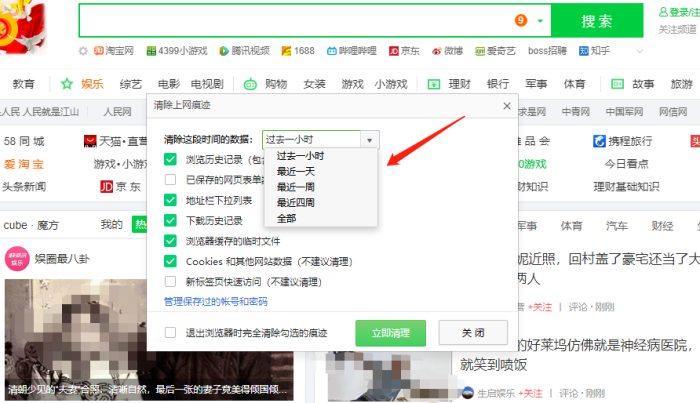This screenshot has width=700, height=403.
Task: Open the 天猫 site link icon
Action: pos(90,141)
